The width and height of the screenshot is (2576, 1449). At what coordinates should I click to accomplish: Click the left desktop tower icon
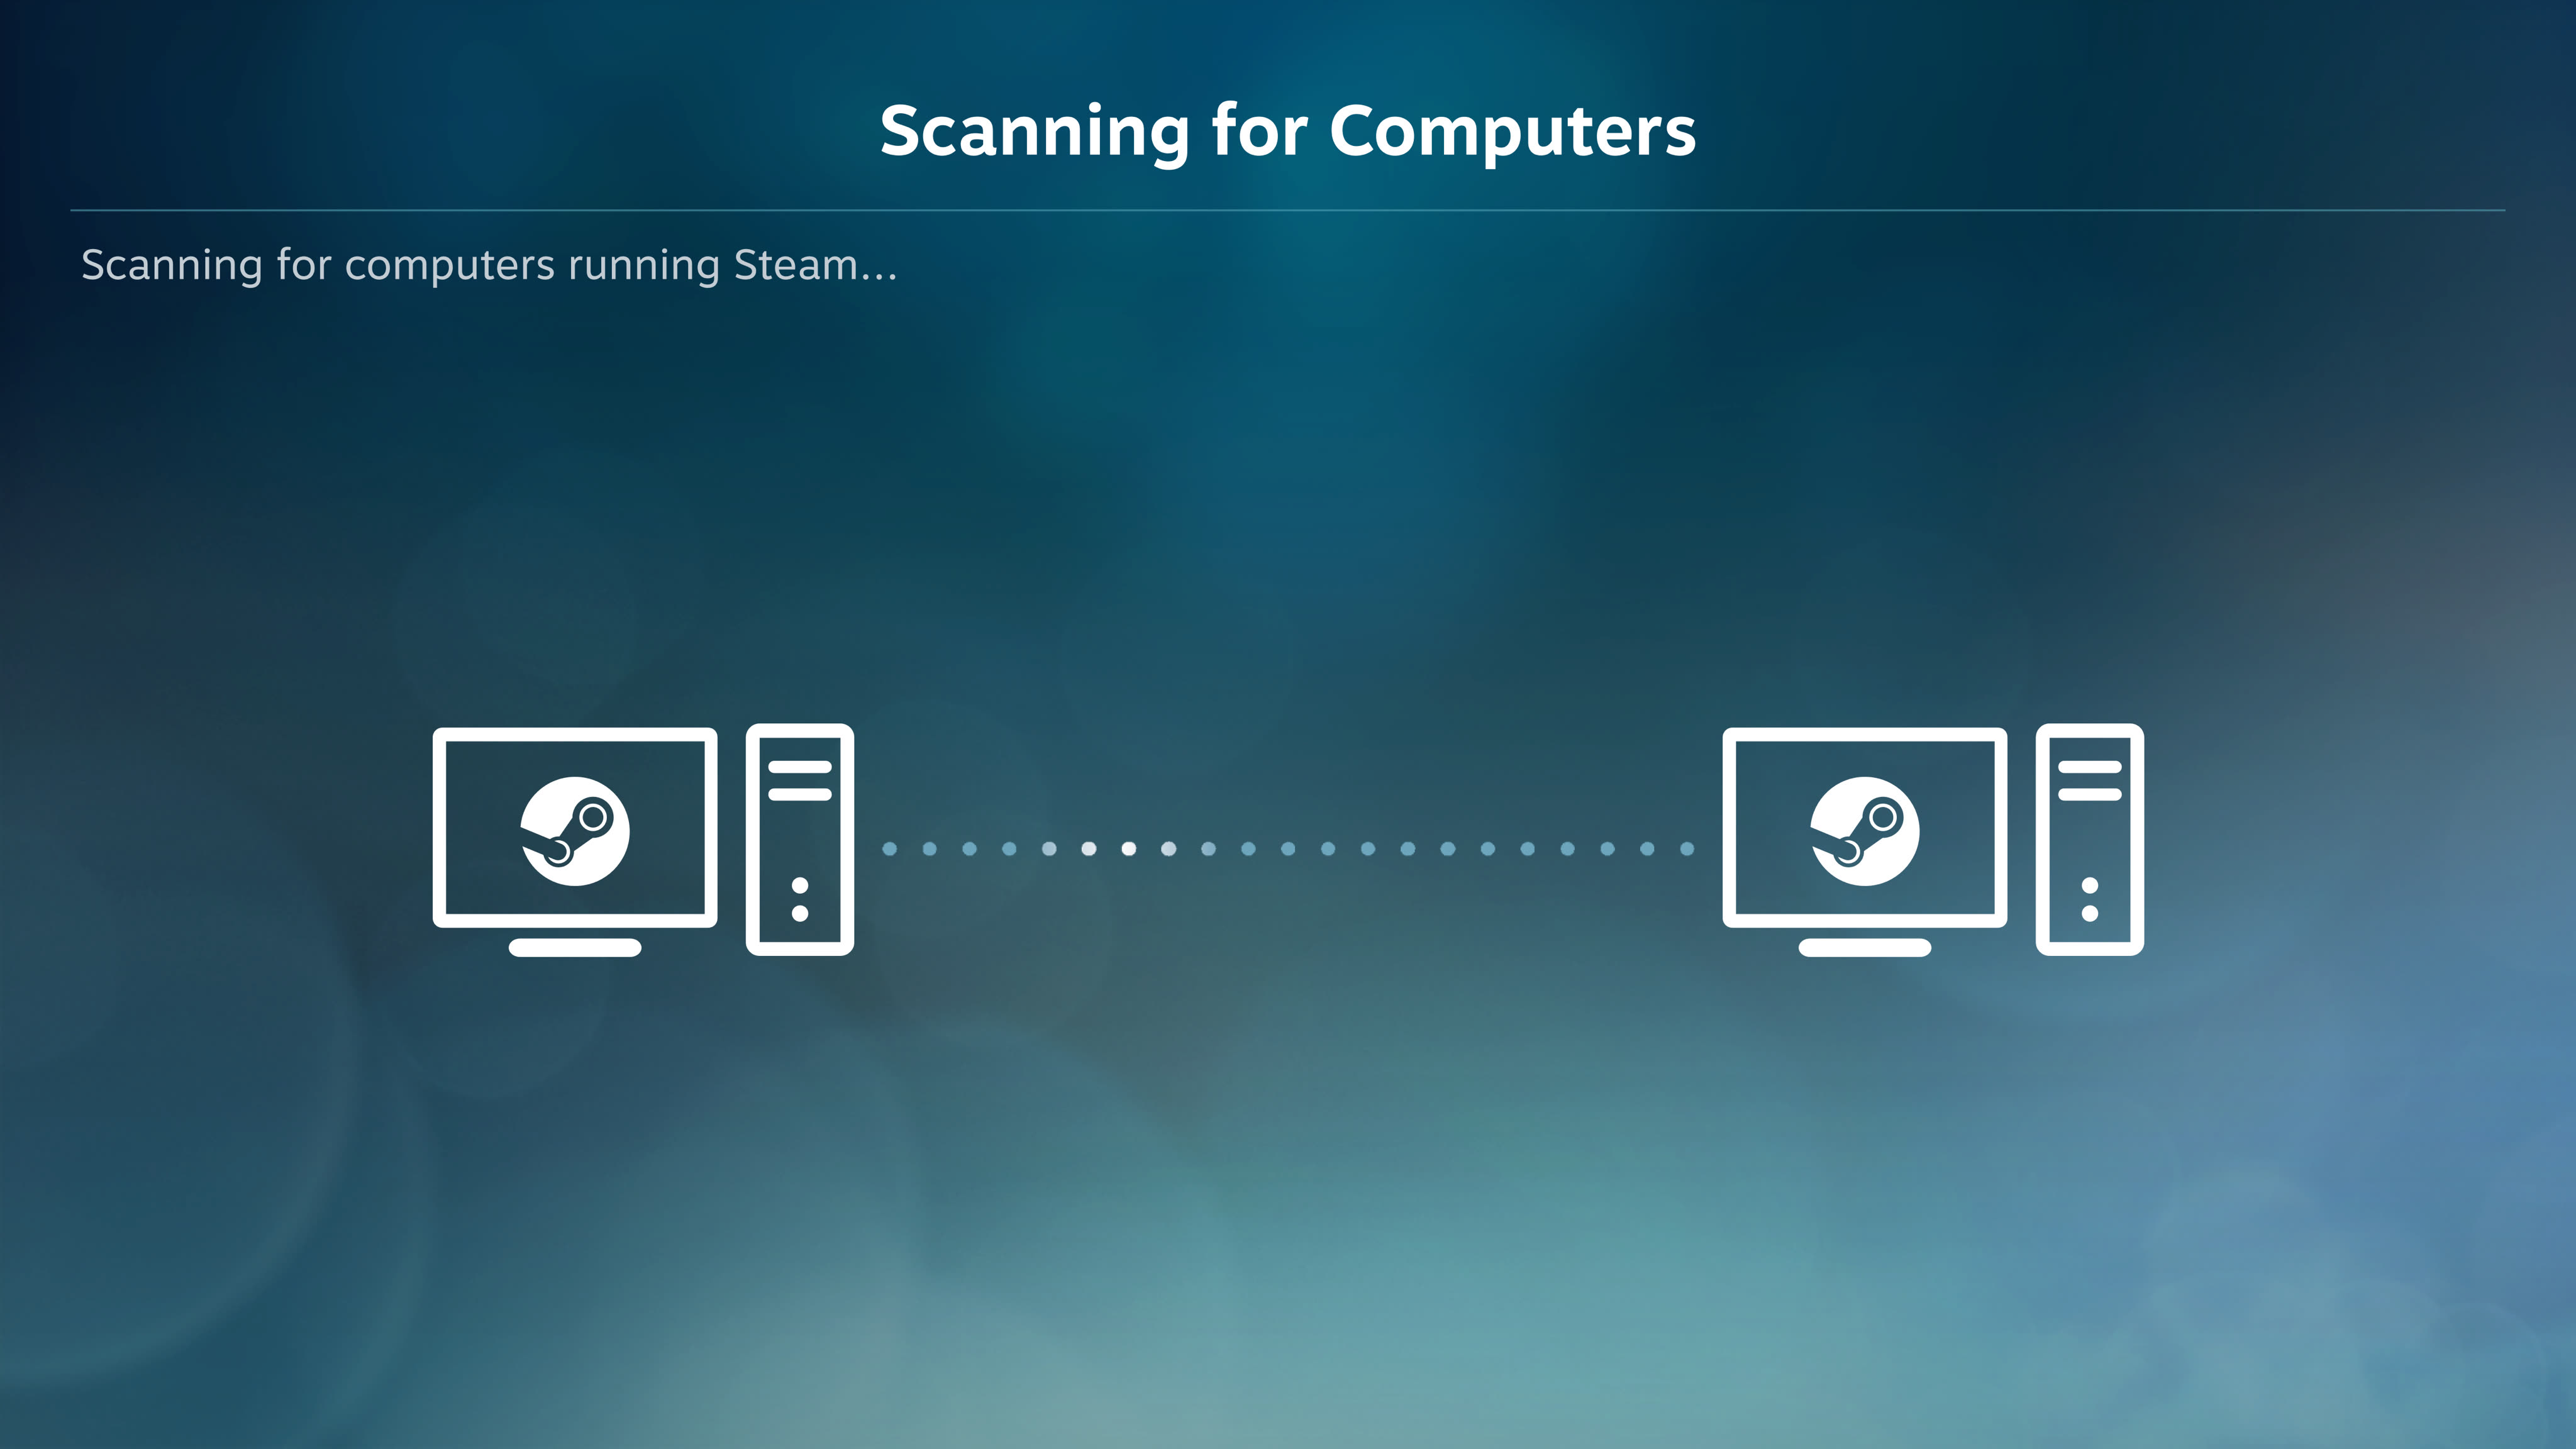(x=800, y=840)
